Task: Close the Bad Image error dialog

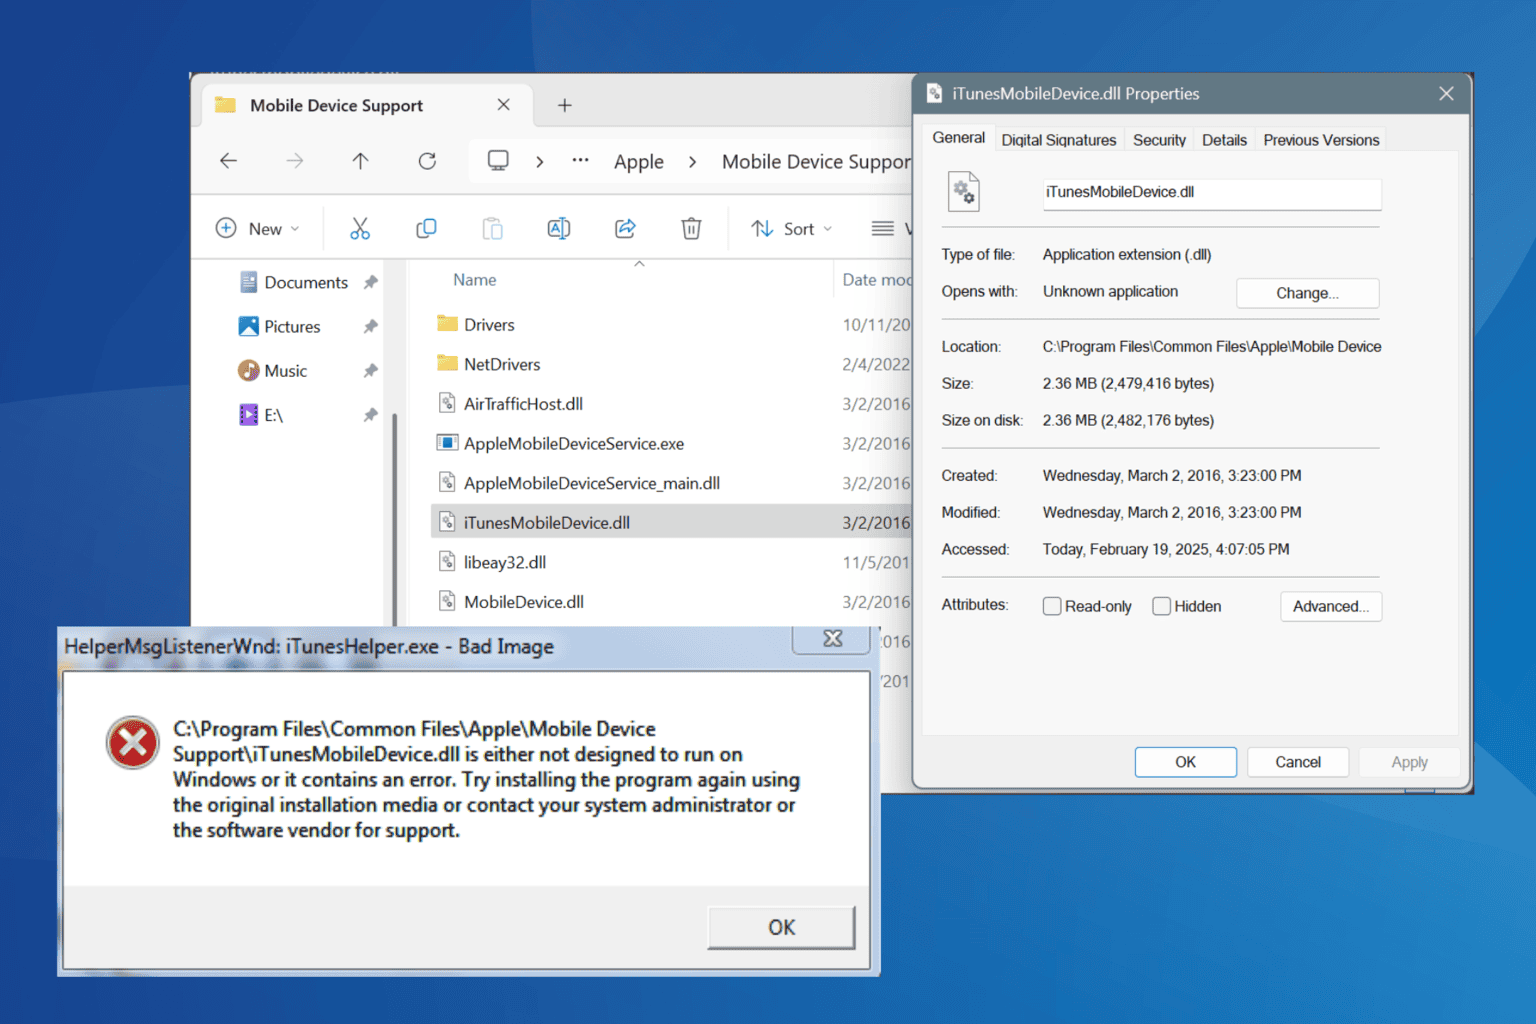Action: [832, 638]
